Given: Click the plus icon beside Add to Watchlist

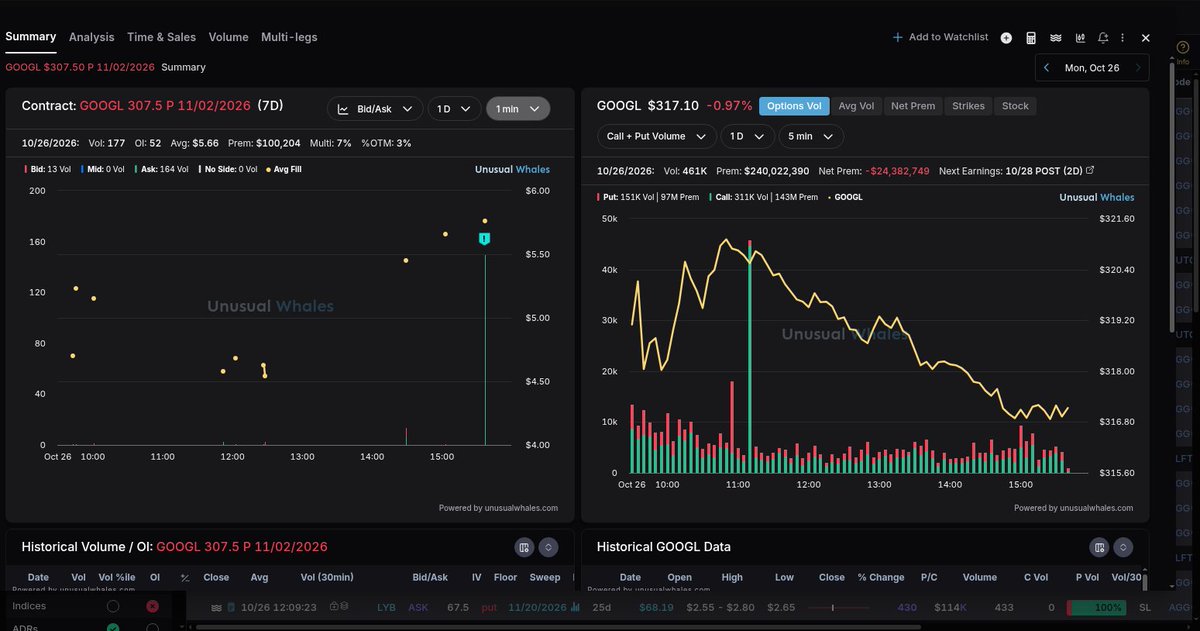Looking at the screenshot, I should [x=897, y=37].
